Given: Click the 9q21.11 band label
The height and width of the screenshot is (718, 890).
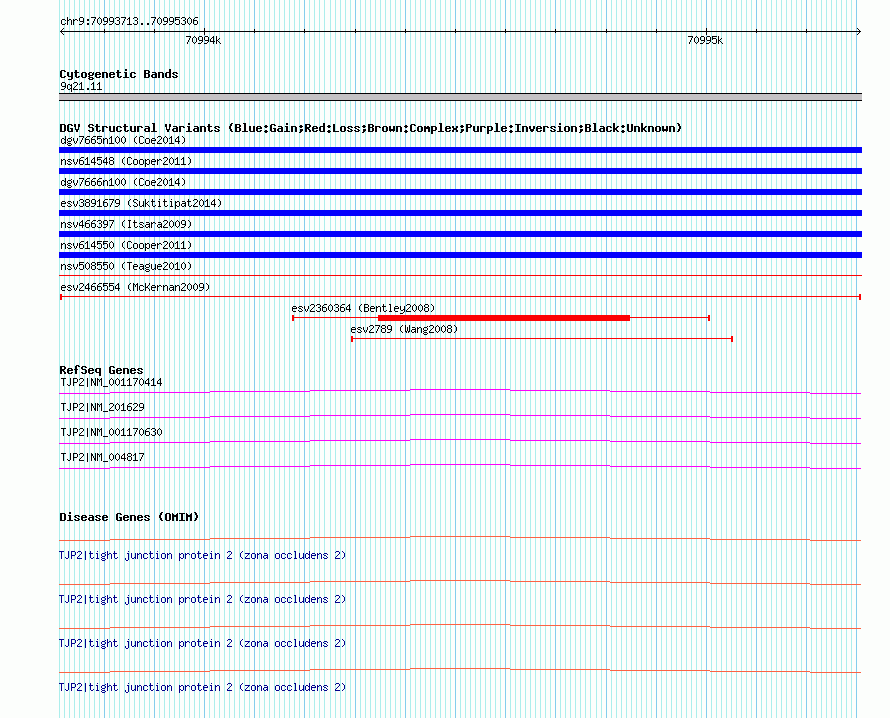Looking at the screenshot, I should click(x=81, y=86).
